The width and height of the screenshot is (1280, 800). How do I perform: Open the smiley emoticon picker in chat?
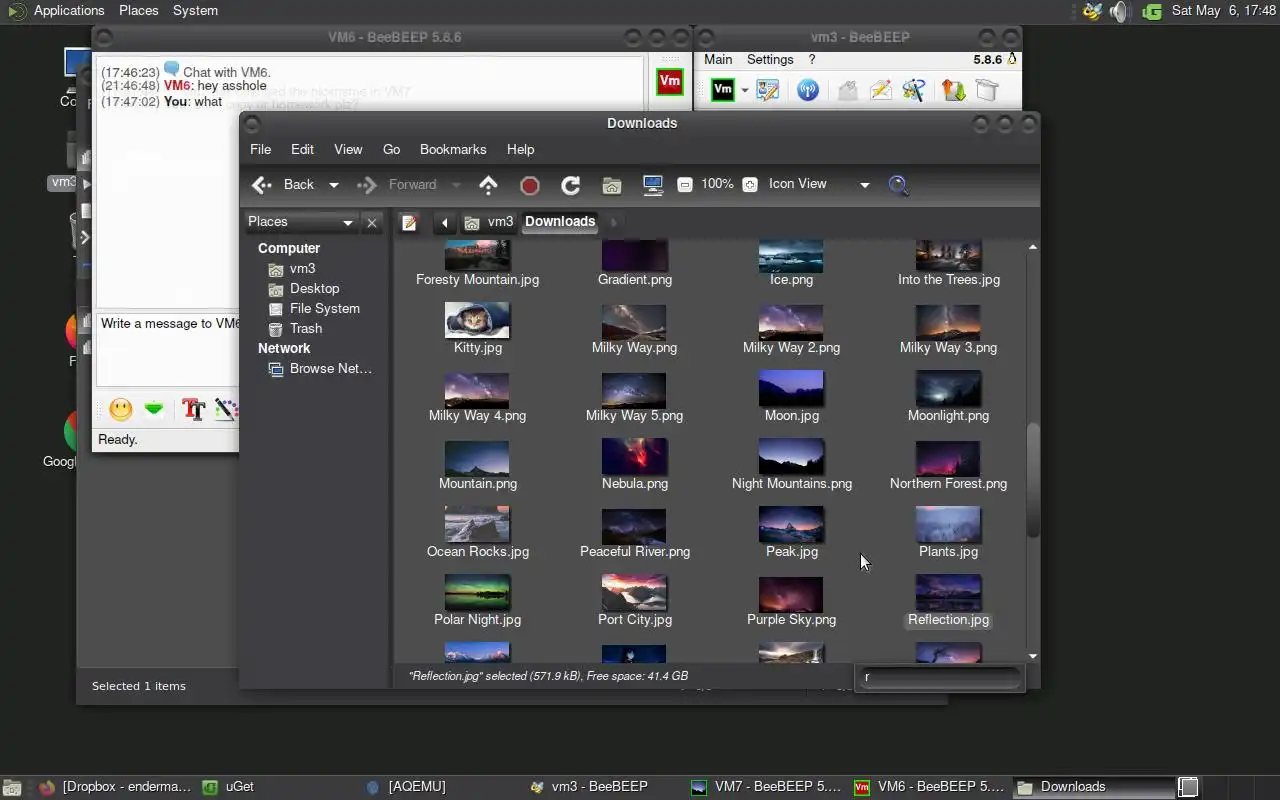click(121, 409)
